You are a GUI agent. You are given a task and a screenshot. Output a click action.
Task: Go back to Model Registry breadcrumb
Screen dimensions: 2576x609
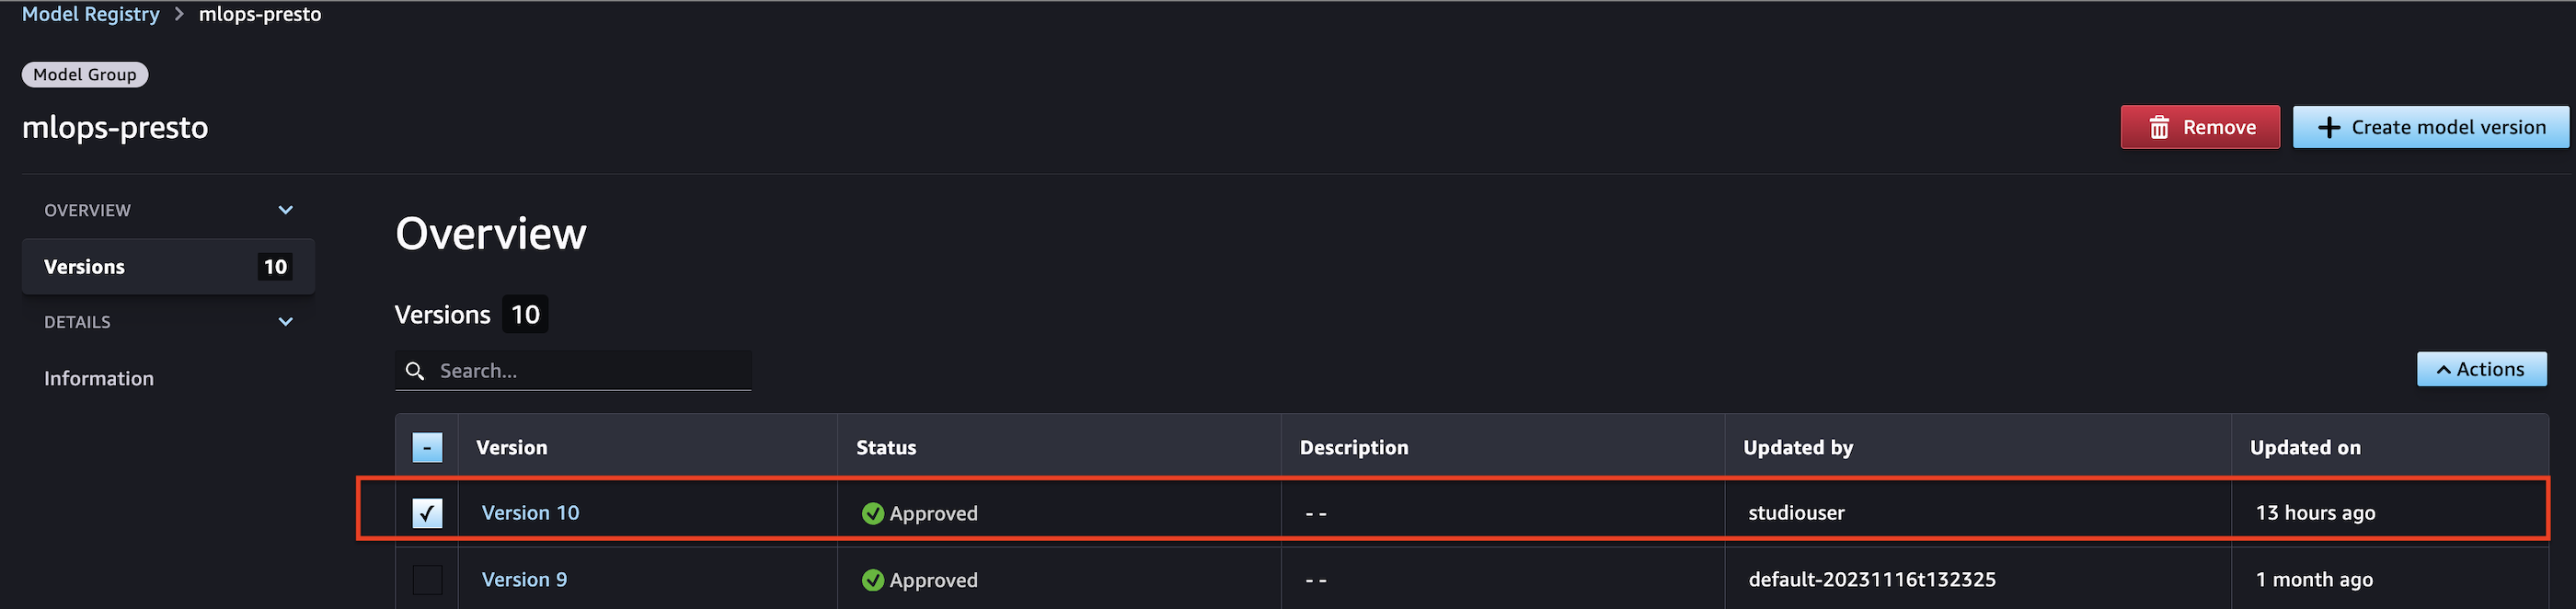(x=91, y=14)
